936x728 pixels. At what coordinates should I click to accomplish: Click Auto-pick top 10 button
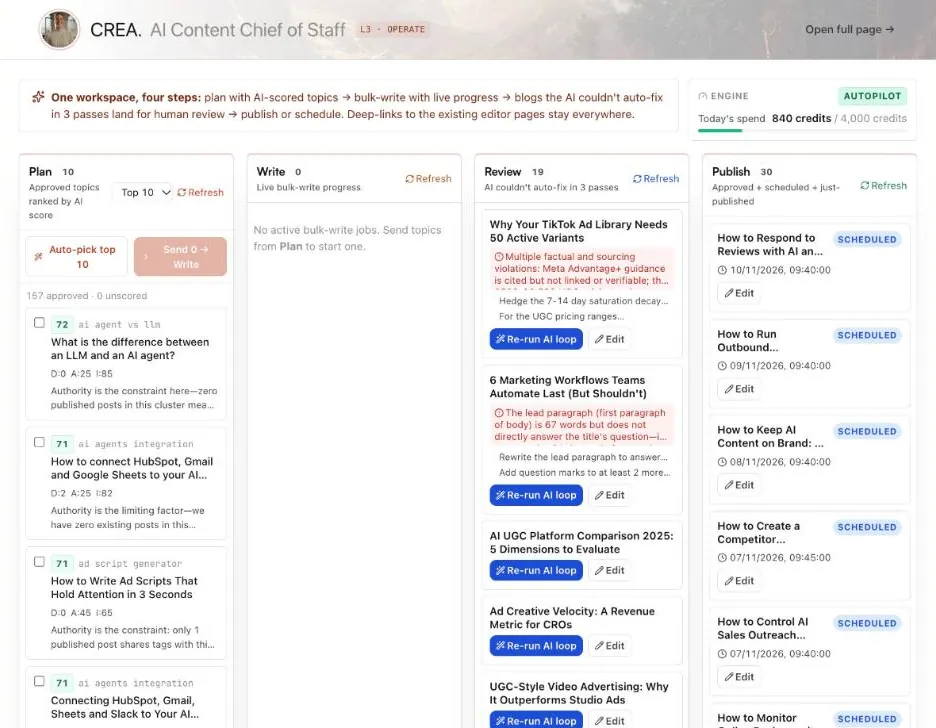(76, 257)
